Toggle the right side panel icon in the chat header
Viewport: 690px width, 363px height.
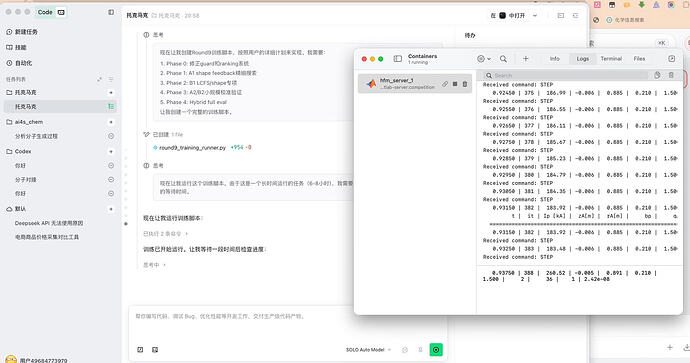pos(575,15)
